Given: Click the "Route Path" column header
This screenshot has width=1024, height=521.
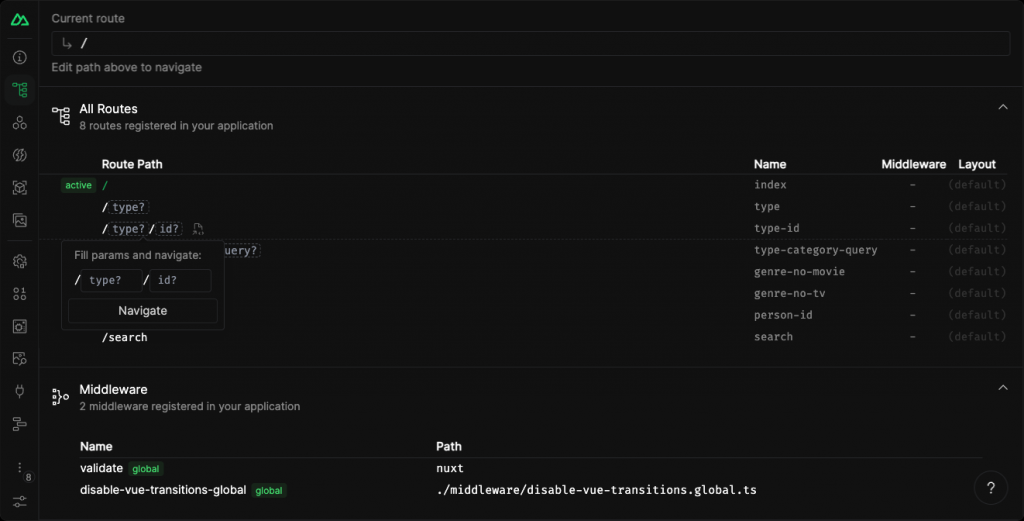Looking at the screenshot, I should point(132,165).
